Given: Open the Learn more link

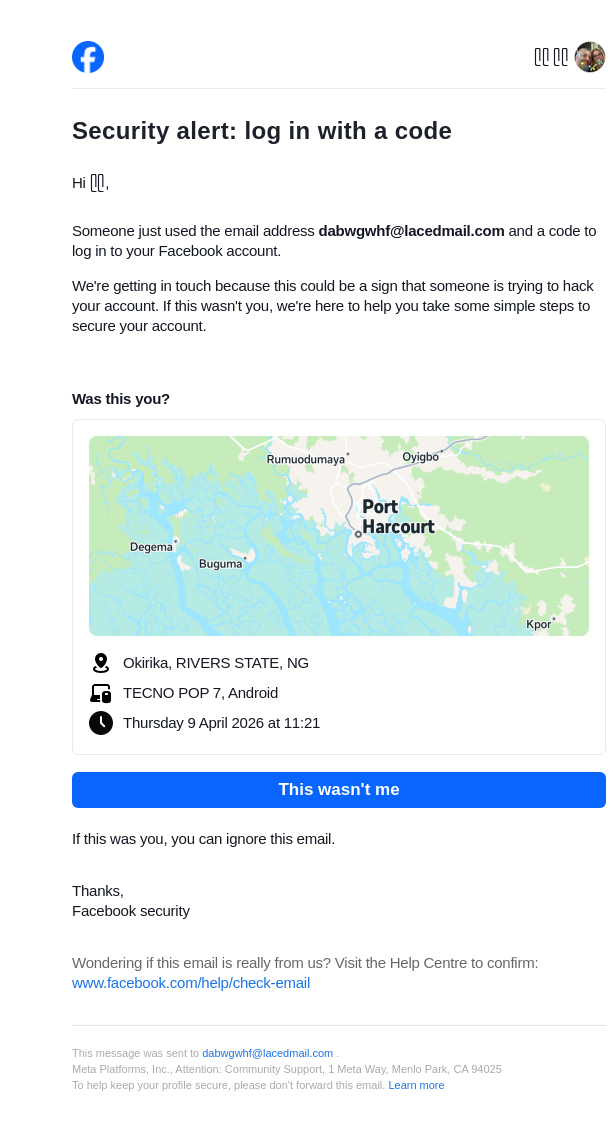Looking at the screenshot, I should 416,1085.
